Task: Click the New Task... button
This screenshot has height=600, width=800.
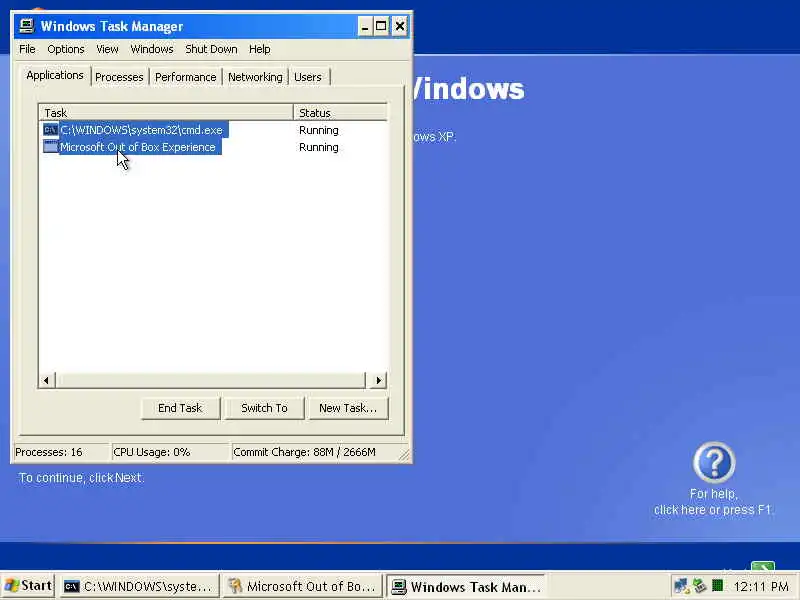Action: 348,408
